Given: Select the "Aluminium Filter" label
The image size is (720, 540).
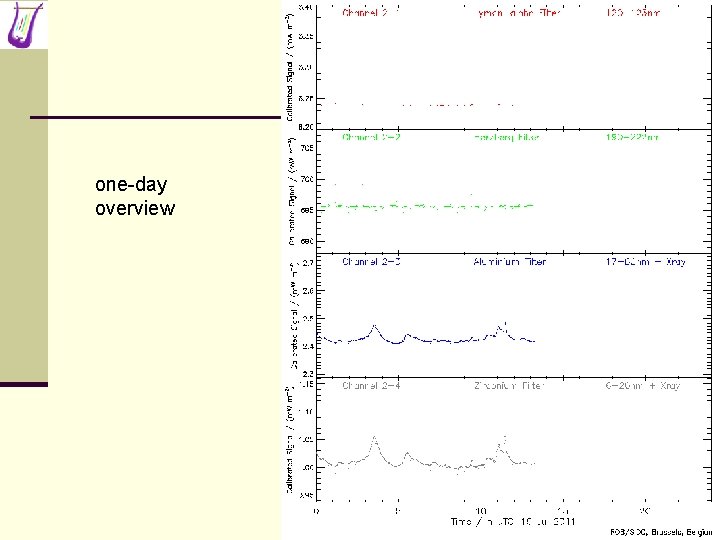Looking at the screenshot, I should [x=509, y=262].
